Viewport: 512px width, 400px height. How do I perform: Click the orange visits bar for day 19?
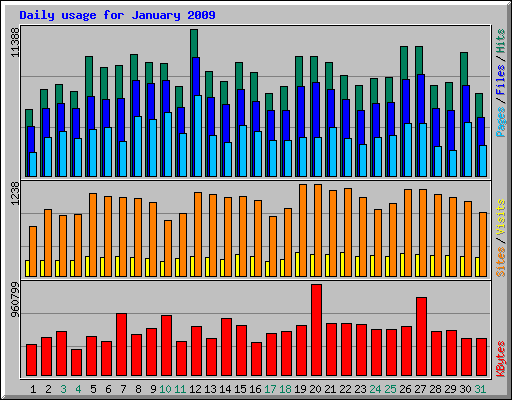coord(303,230)
